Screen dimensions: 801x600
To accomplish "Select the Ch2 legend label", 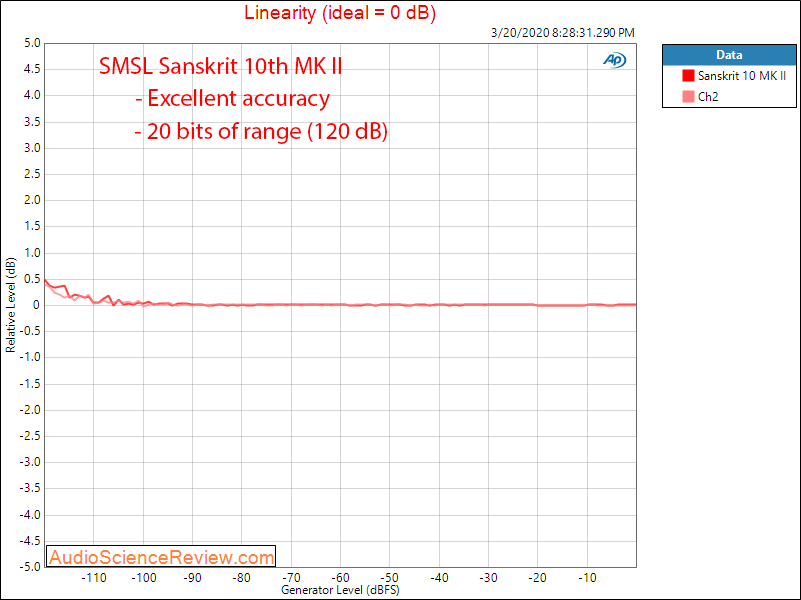I will (708, 97).
